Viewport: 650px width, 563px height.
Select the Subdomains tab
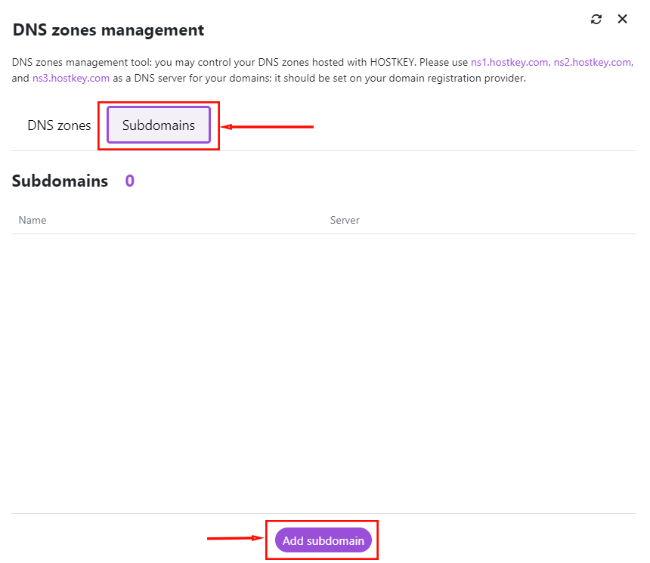(x=158, y=125)
